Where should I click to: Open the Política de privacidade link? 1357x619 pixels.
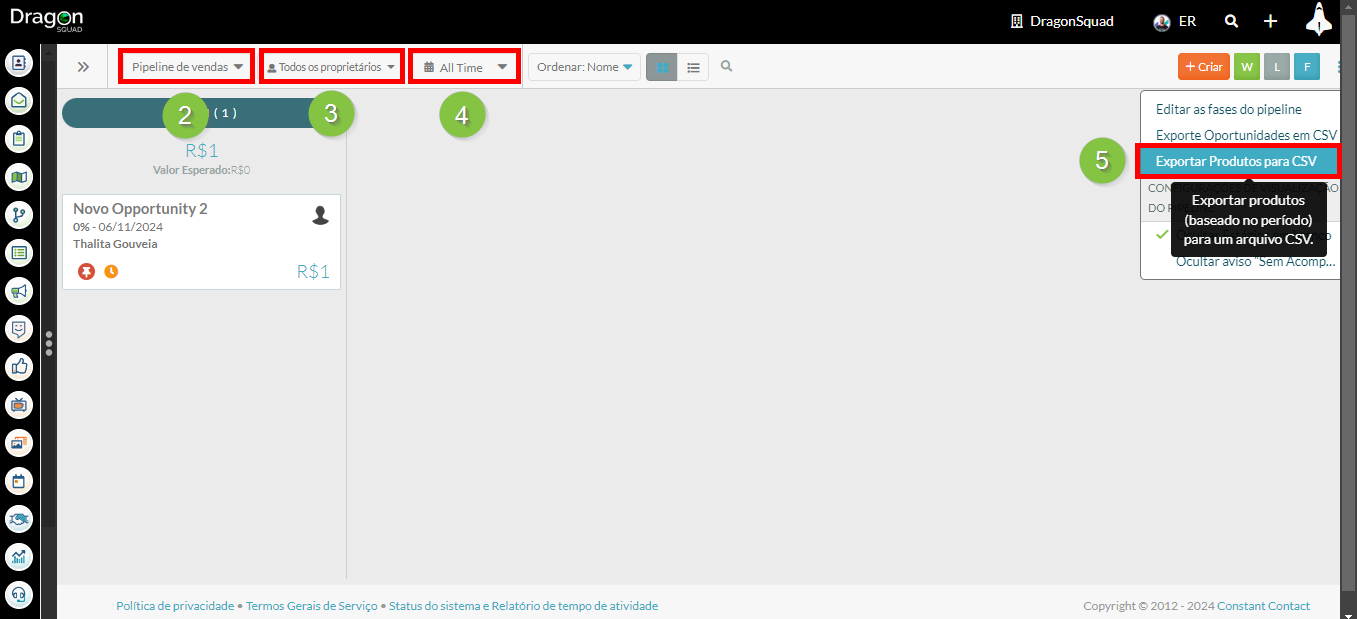[x=175, y=606]
